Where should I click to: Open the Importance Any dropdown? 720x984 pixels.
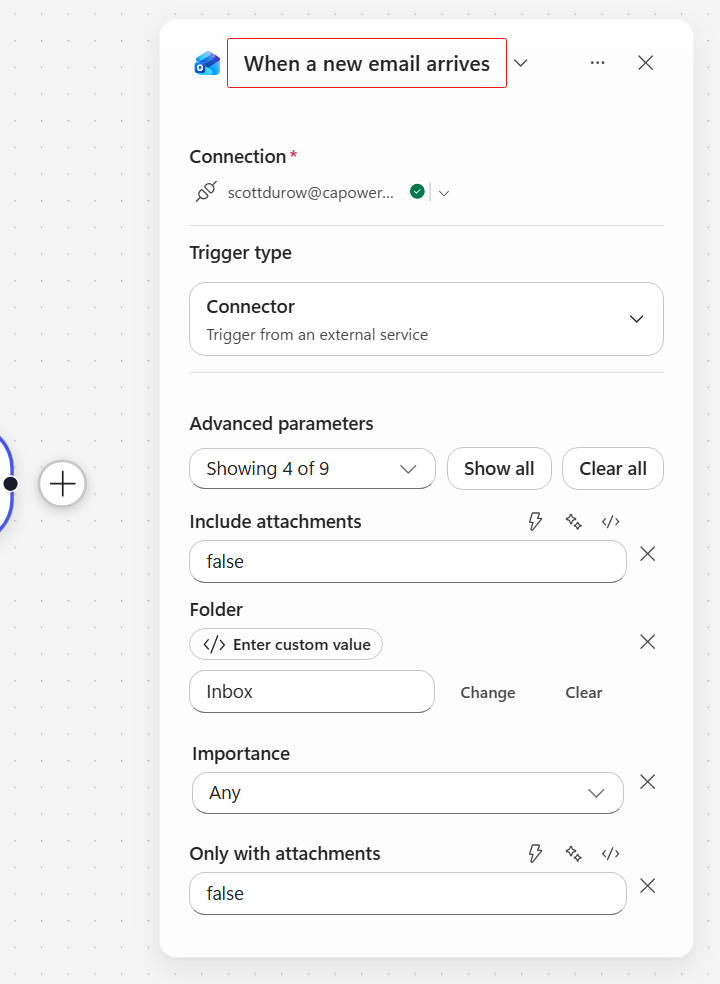(408, 793)
